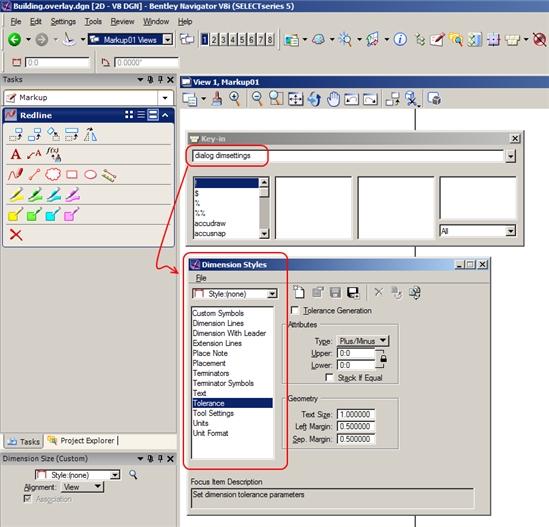The image size is (549, 527).
Task: Create new dimension style icon
Action: (x=299, y=292)
